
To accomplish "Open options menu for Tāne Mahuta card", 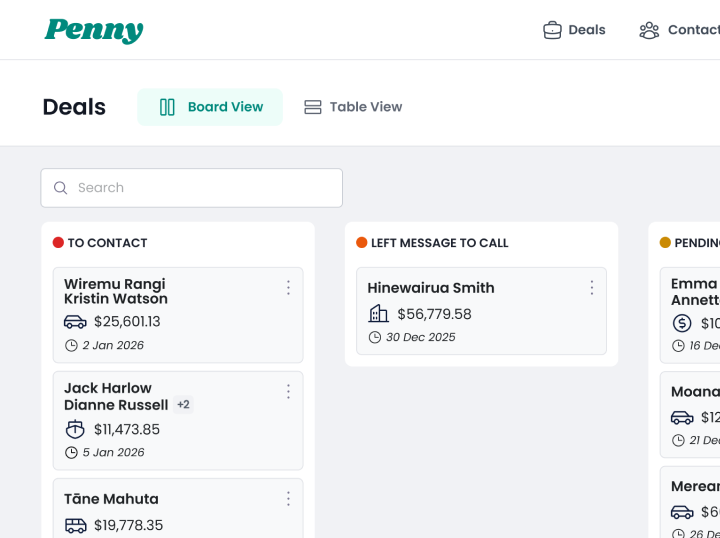I will point(288,499).
